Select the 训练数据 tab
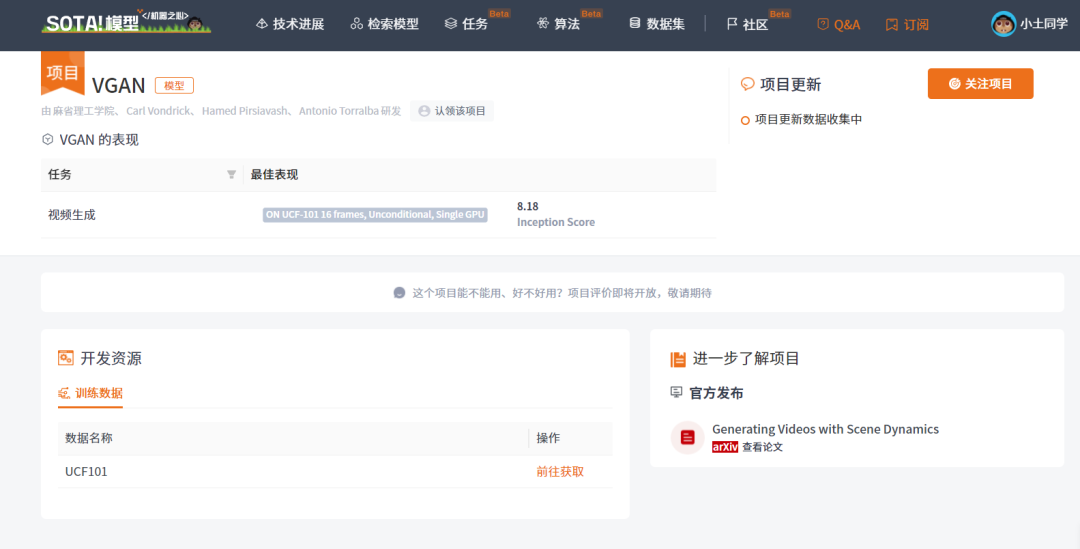Image resolution: width=1080 pixels, height=549 pixels. (x=90, y=393)
